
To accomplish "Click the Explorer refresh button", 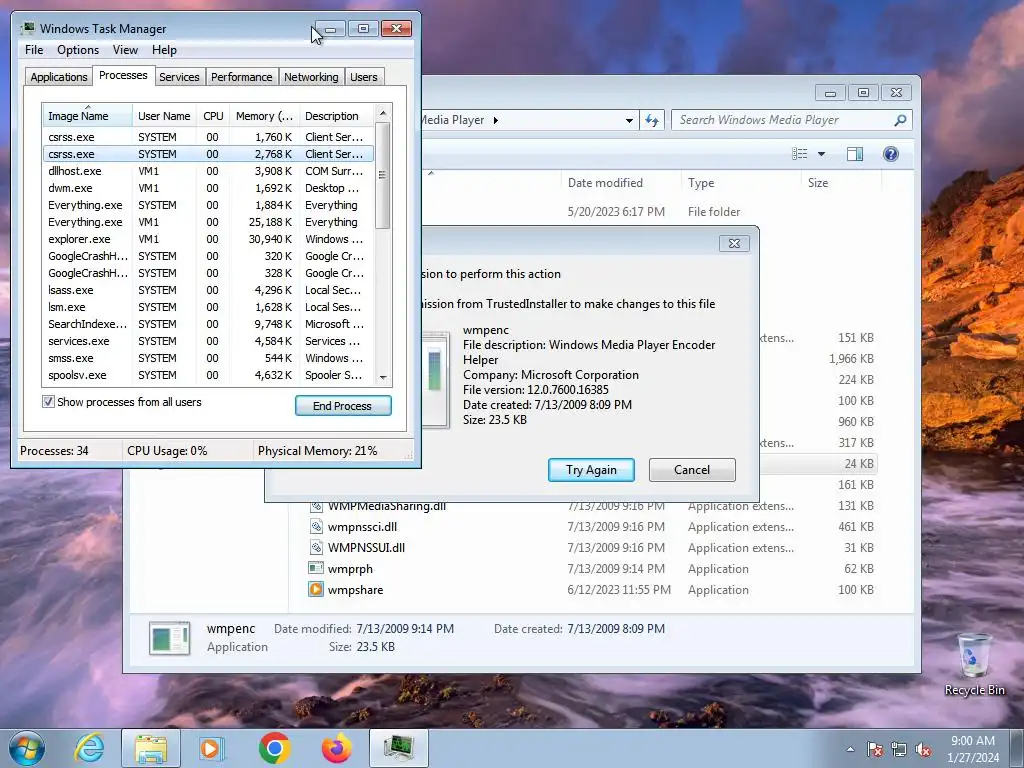I will 652,120.
